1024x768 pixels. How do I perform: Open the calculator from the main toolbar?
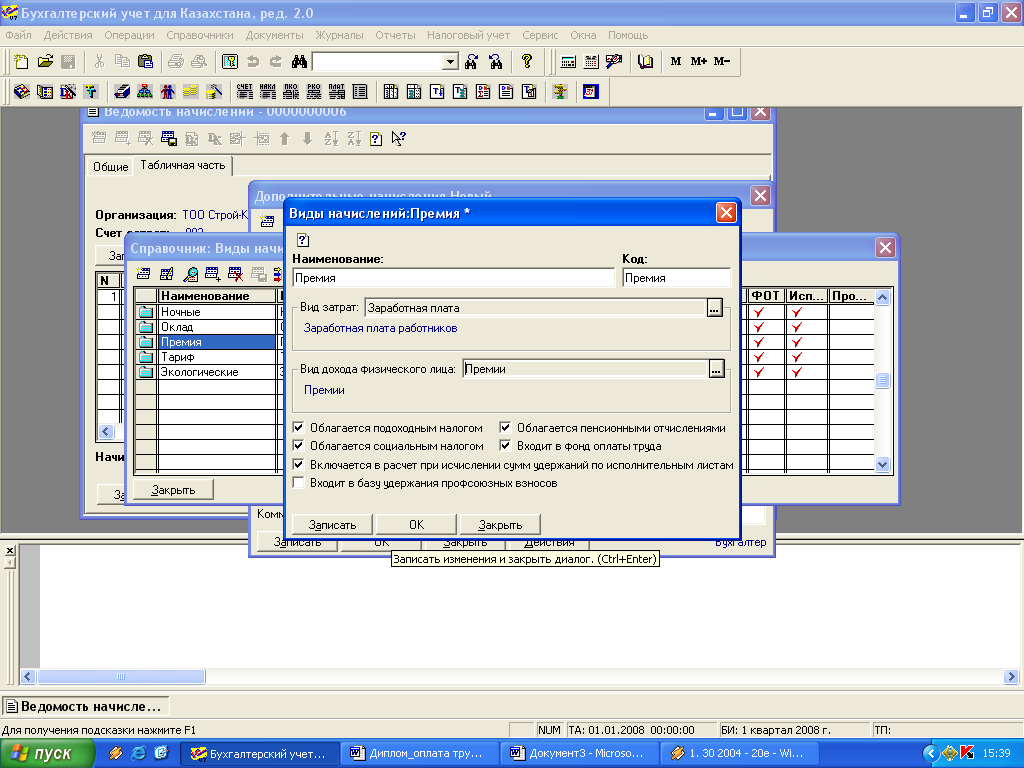coord(569,62)
